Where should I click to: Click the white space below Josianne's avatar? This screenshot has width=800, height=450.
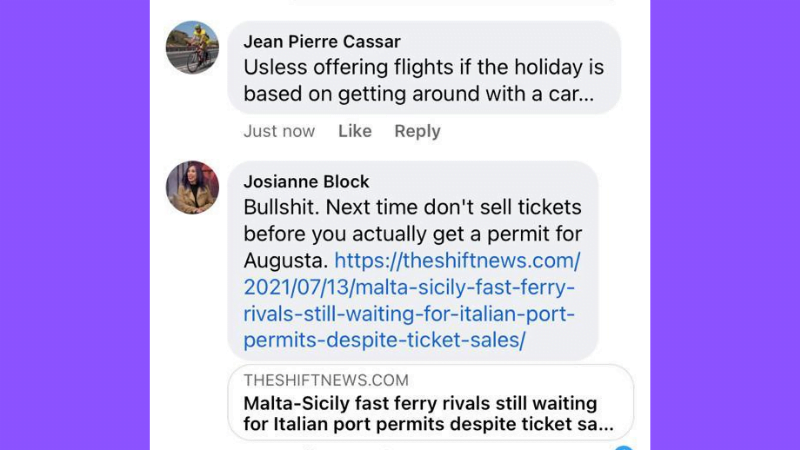coord(192,300)
